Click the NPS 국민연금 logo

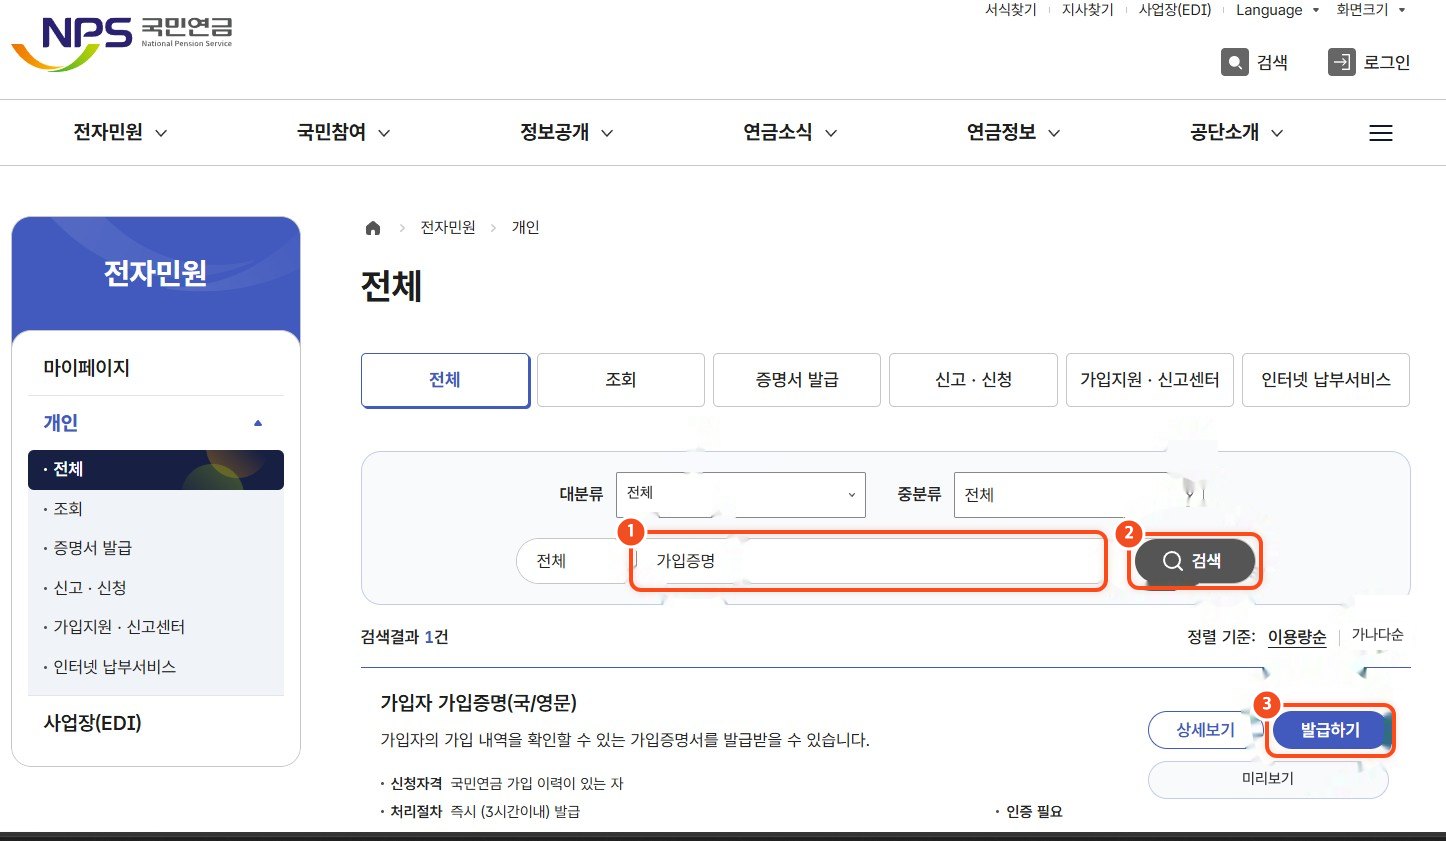click(122, 42)
